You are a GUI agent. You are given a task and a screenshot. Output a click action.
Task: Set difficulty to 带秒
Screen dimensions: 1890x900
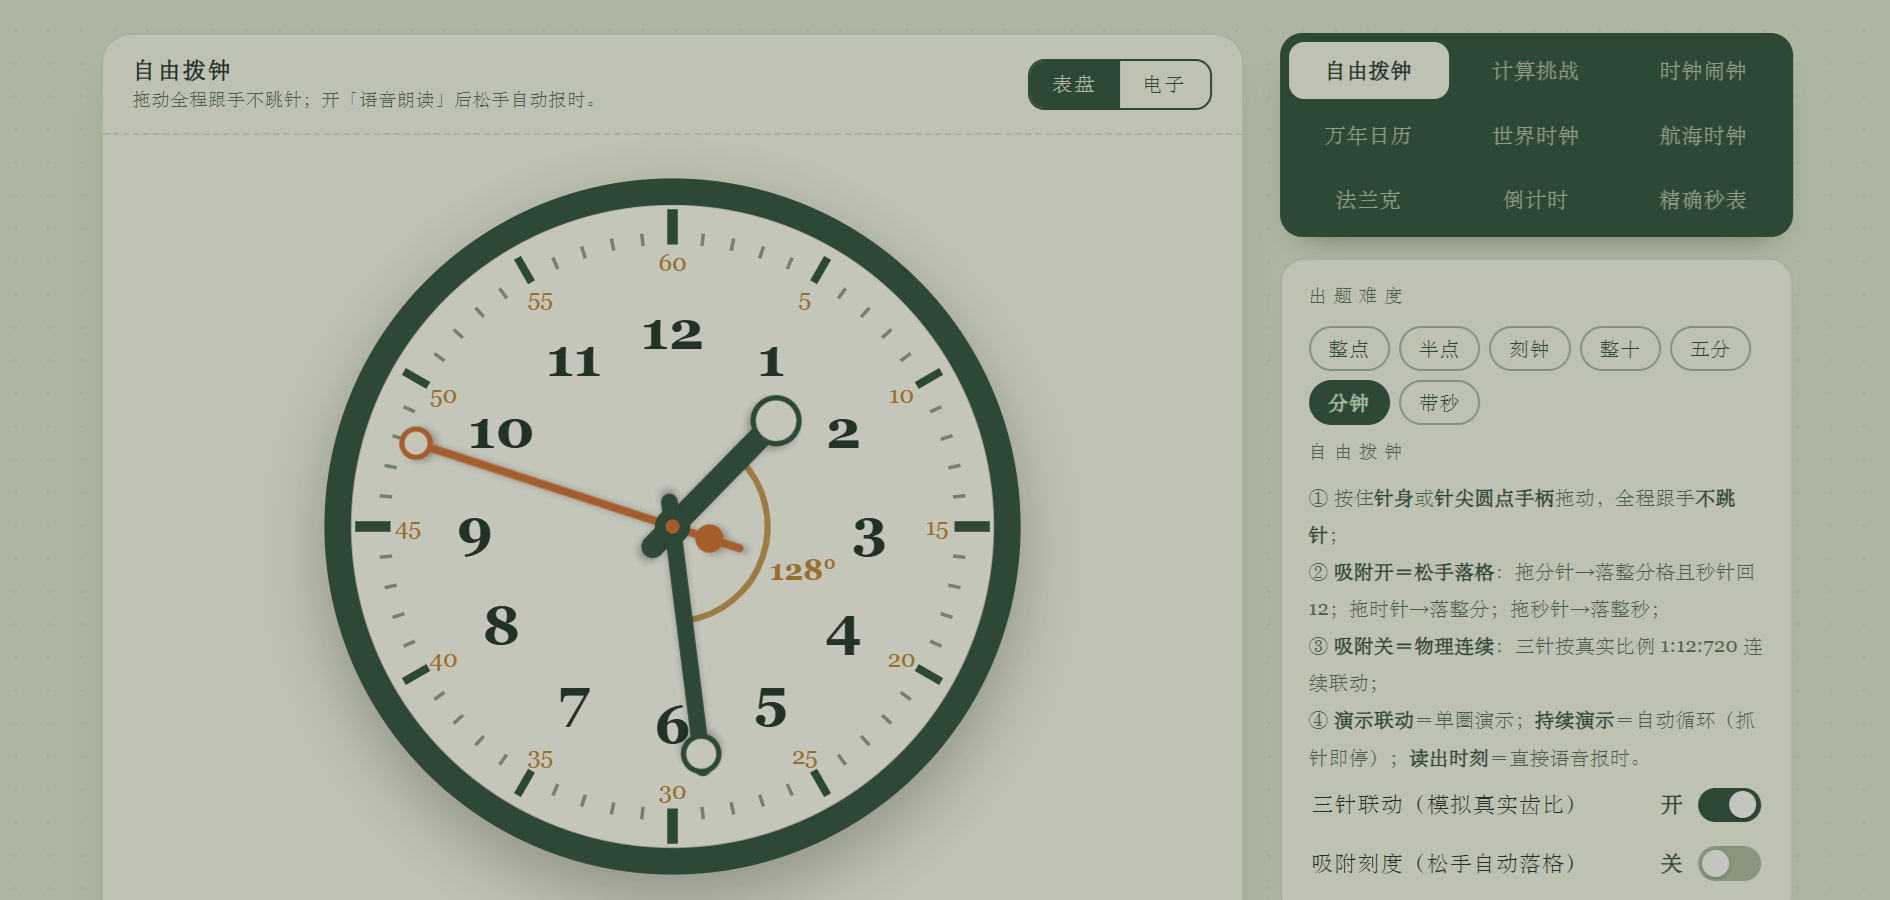(1439, 403)
